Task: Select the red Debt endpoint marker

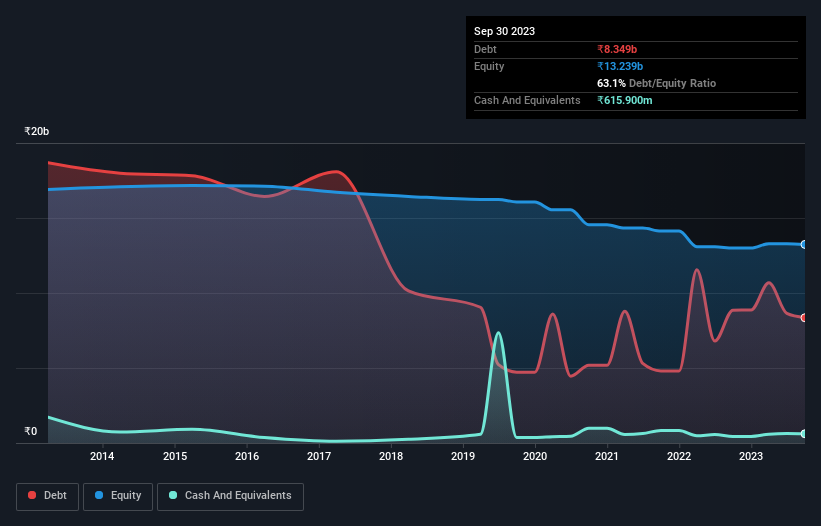Action: click(x=804, y=318)
